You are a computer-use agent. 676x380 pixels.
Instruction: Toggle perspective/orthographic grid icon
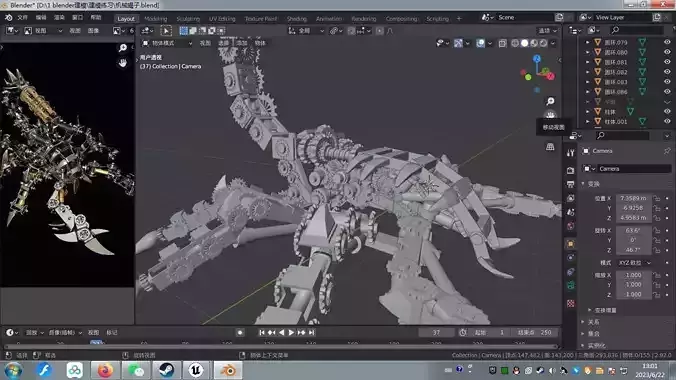(550, 147)
